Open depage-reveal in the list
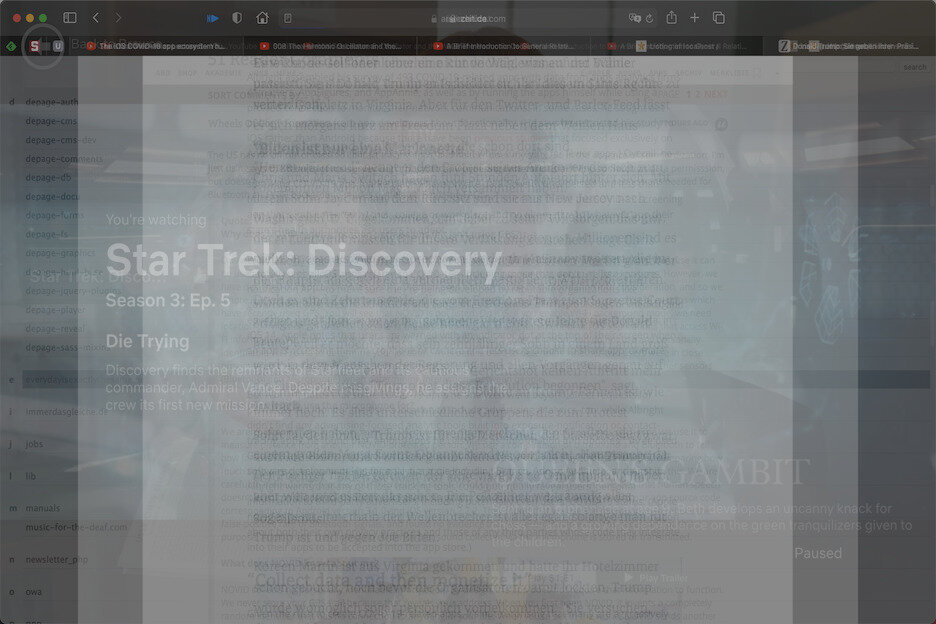This screenshot has height=624, width=936. 55,329
